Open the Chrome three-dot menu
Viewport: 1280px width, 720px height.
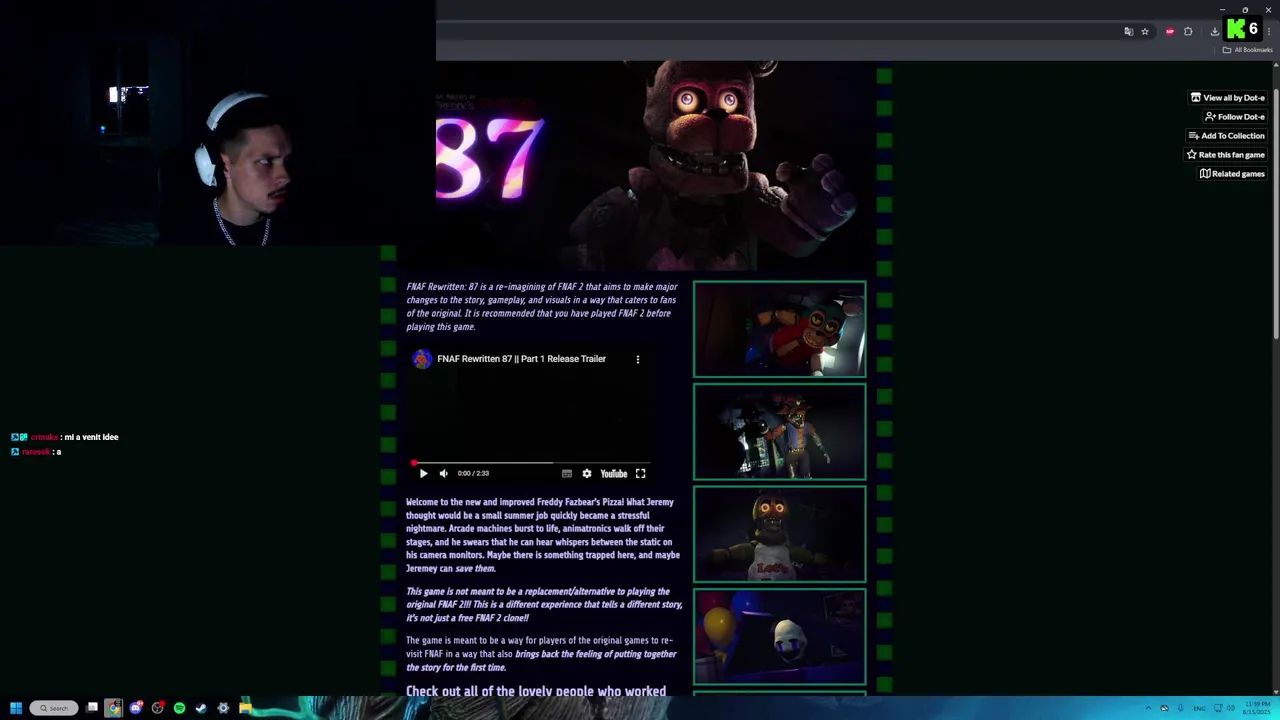coord(1269,32)
